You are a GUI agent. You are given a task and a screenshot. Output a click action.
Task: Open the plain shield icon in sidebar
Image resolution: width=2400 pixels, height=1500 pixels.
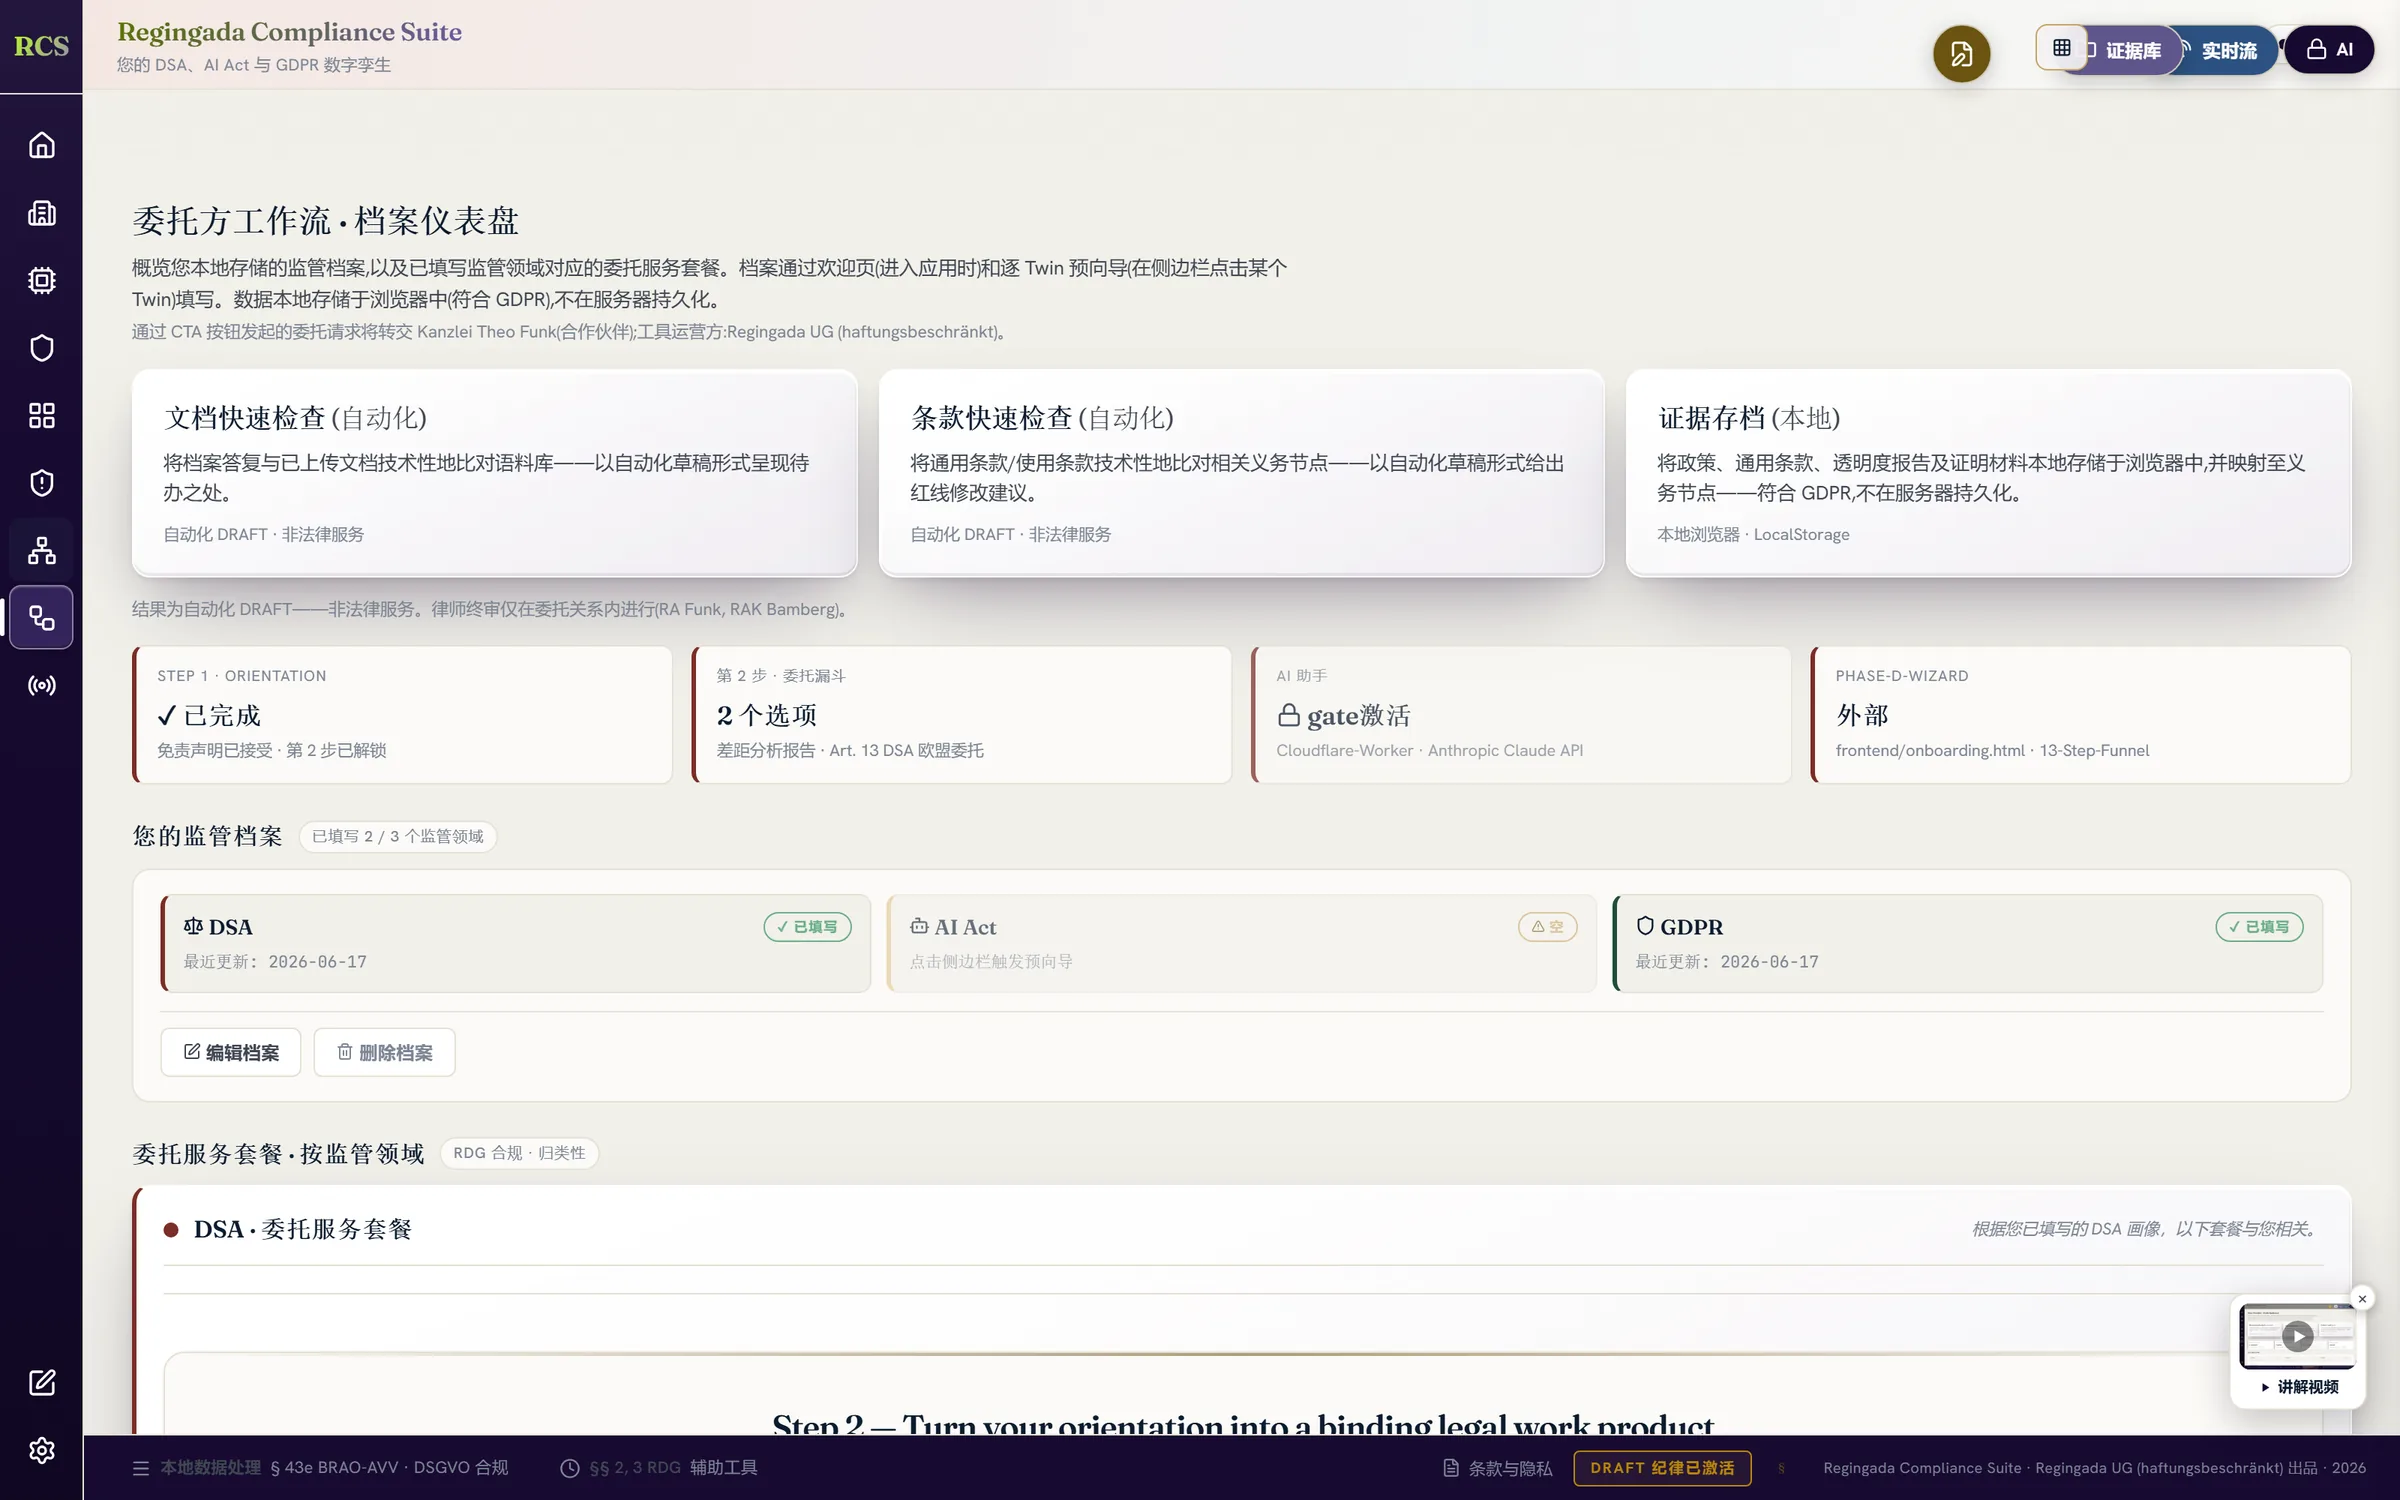pos(41,348)
